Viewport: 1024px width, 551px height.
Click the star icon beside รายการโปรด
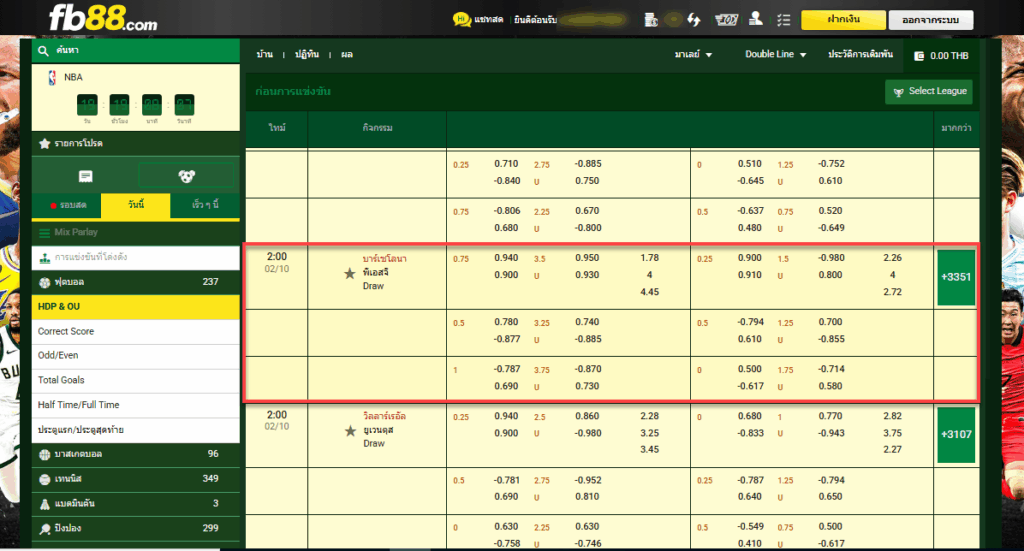[44, 144]
